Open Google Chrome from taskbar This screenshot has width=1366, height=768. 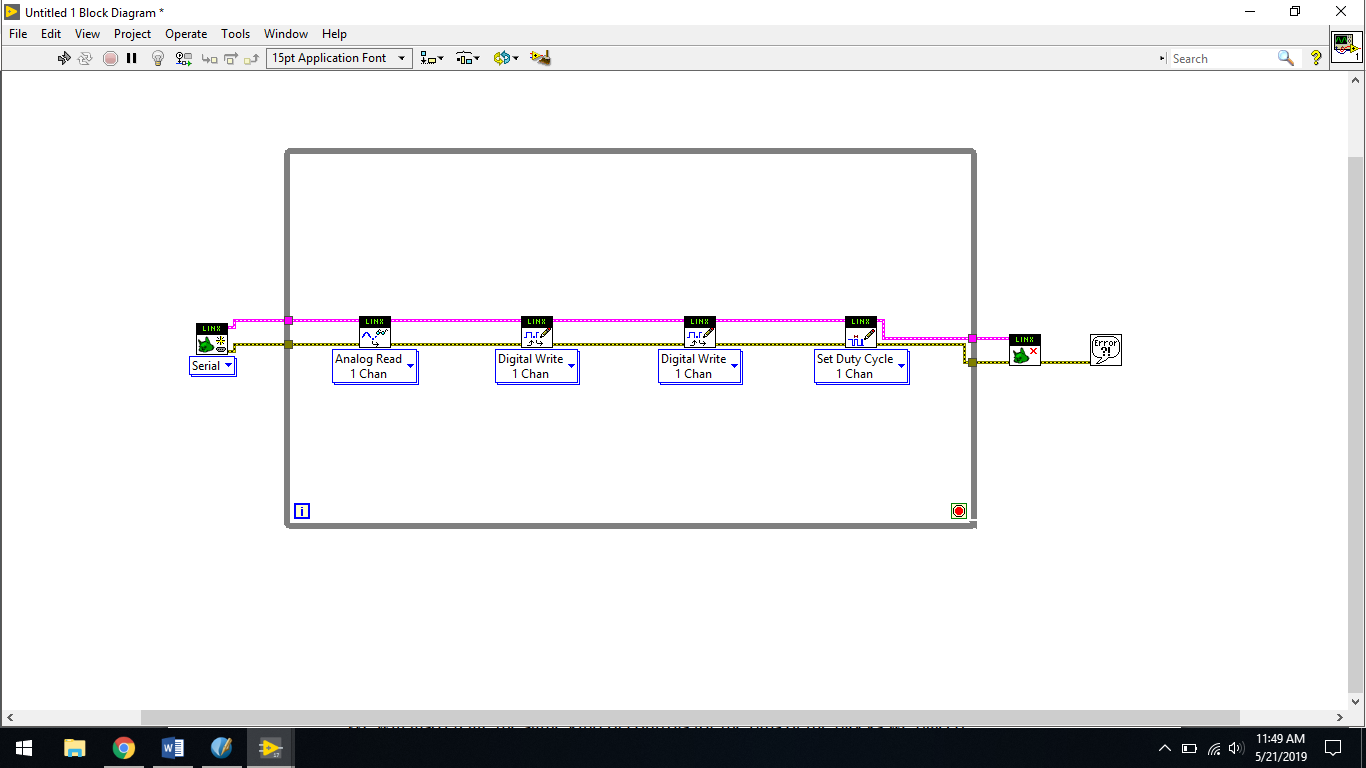[x=123, y=748]
